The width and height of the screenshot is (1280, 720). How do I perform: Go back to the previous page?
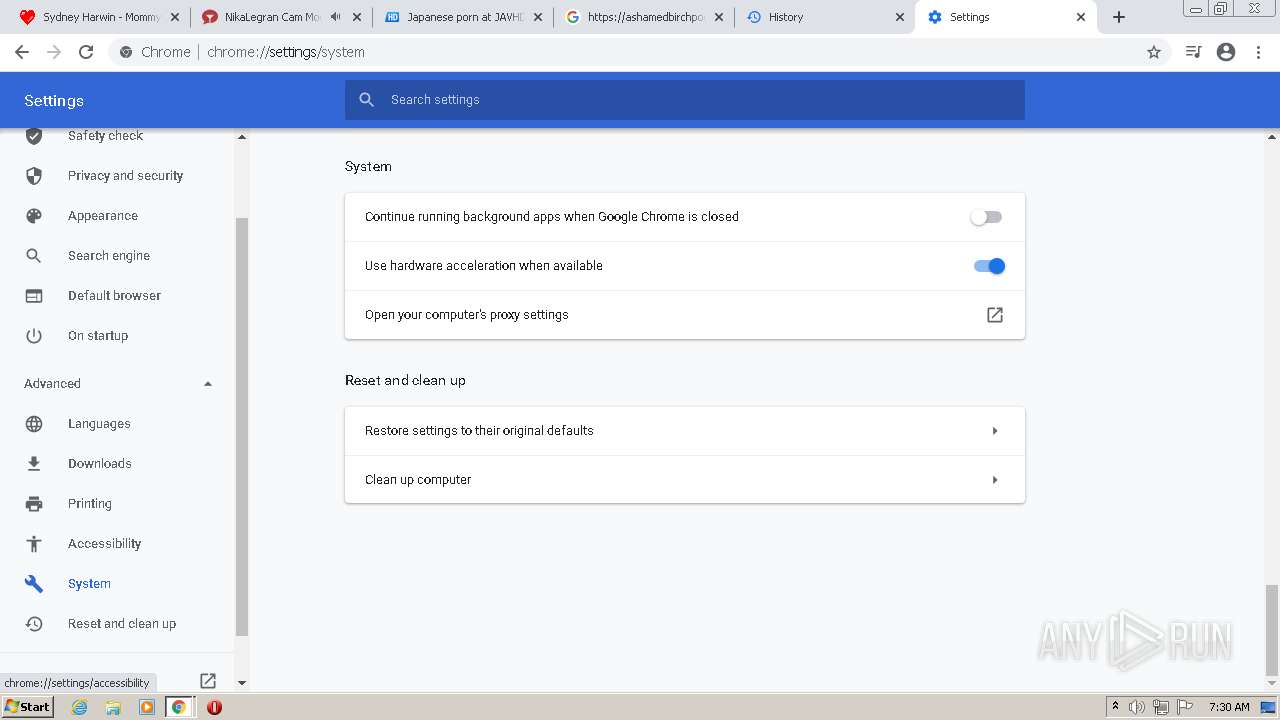tap(22, 52)
